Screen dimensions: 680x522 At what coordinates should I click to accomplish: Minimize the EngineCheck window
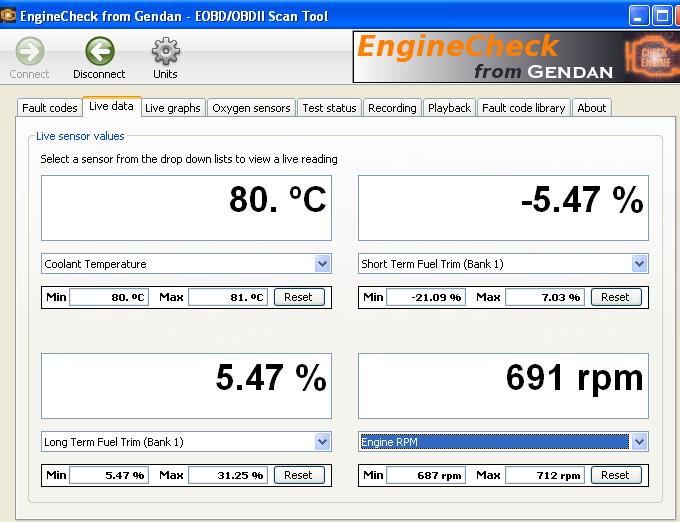point(639,16)
